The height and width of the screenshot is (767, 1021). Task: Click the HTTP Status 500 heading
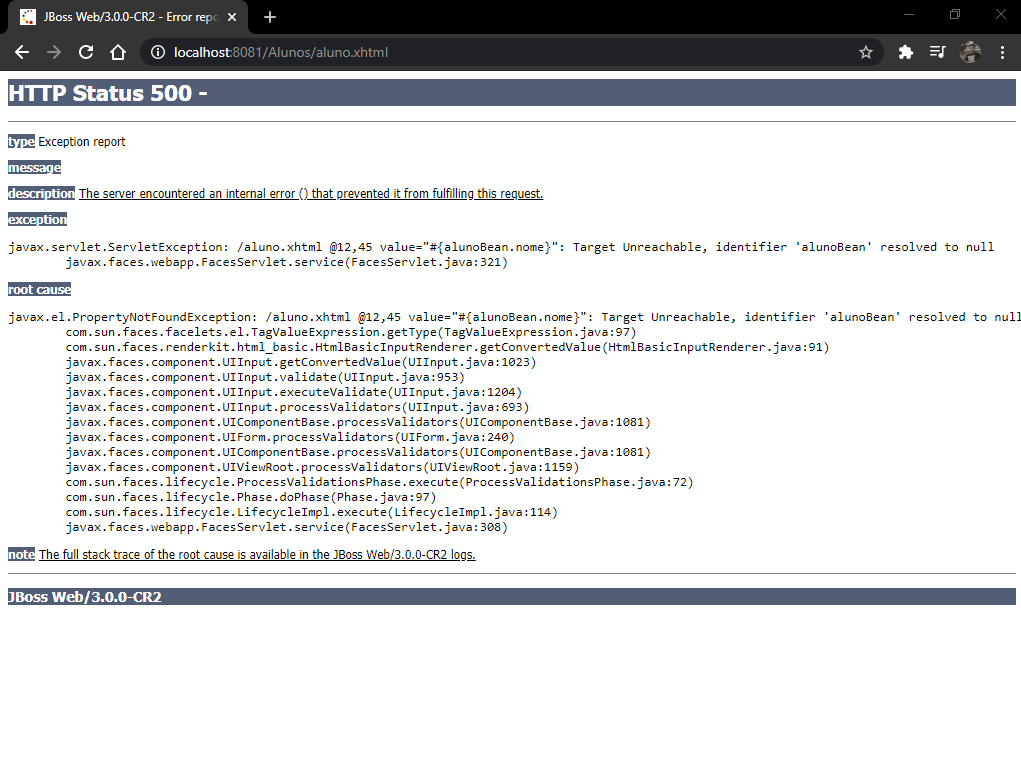pos(511,93)
